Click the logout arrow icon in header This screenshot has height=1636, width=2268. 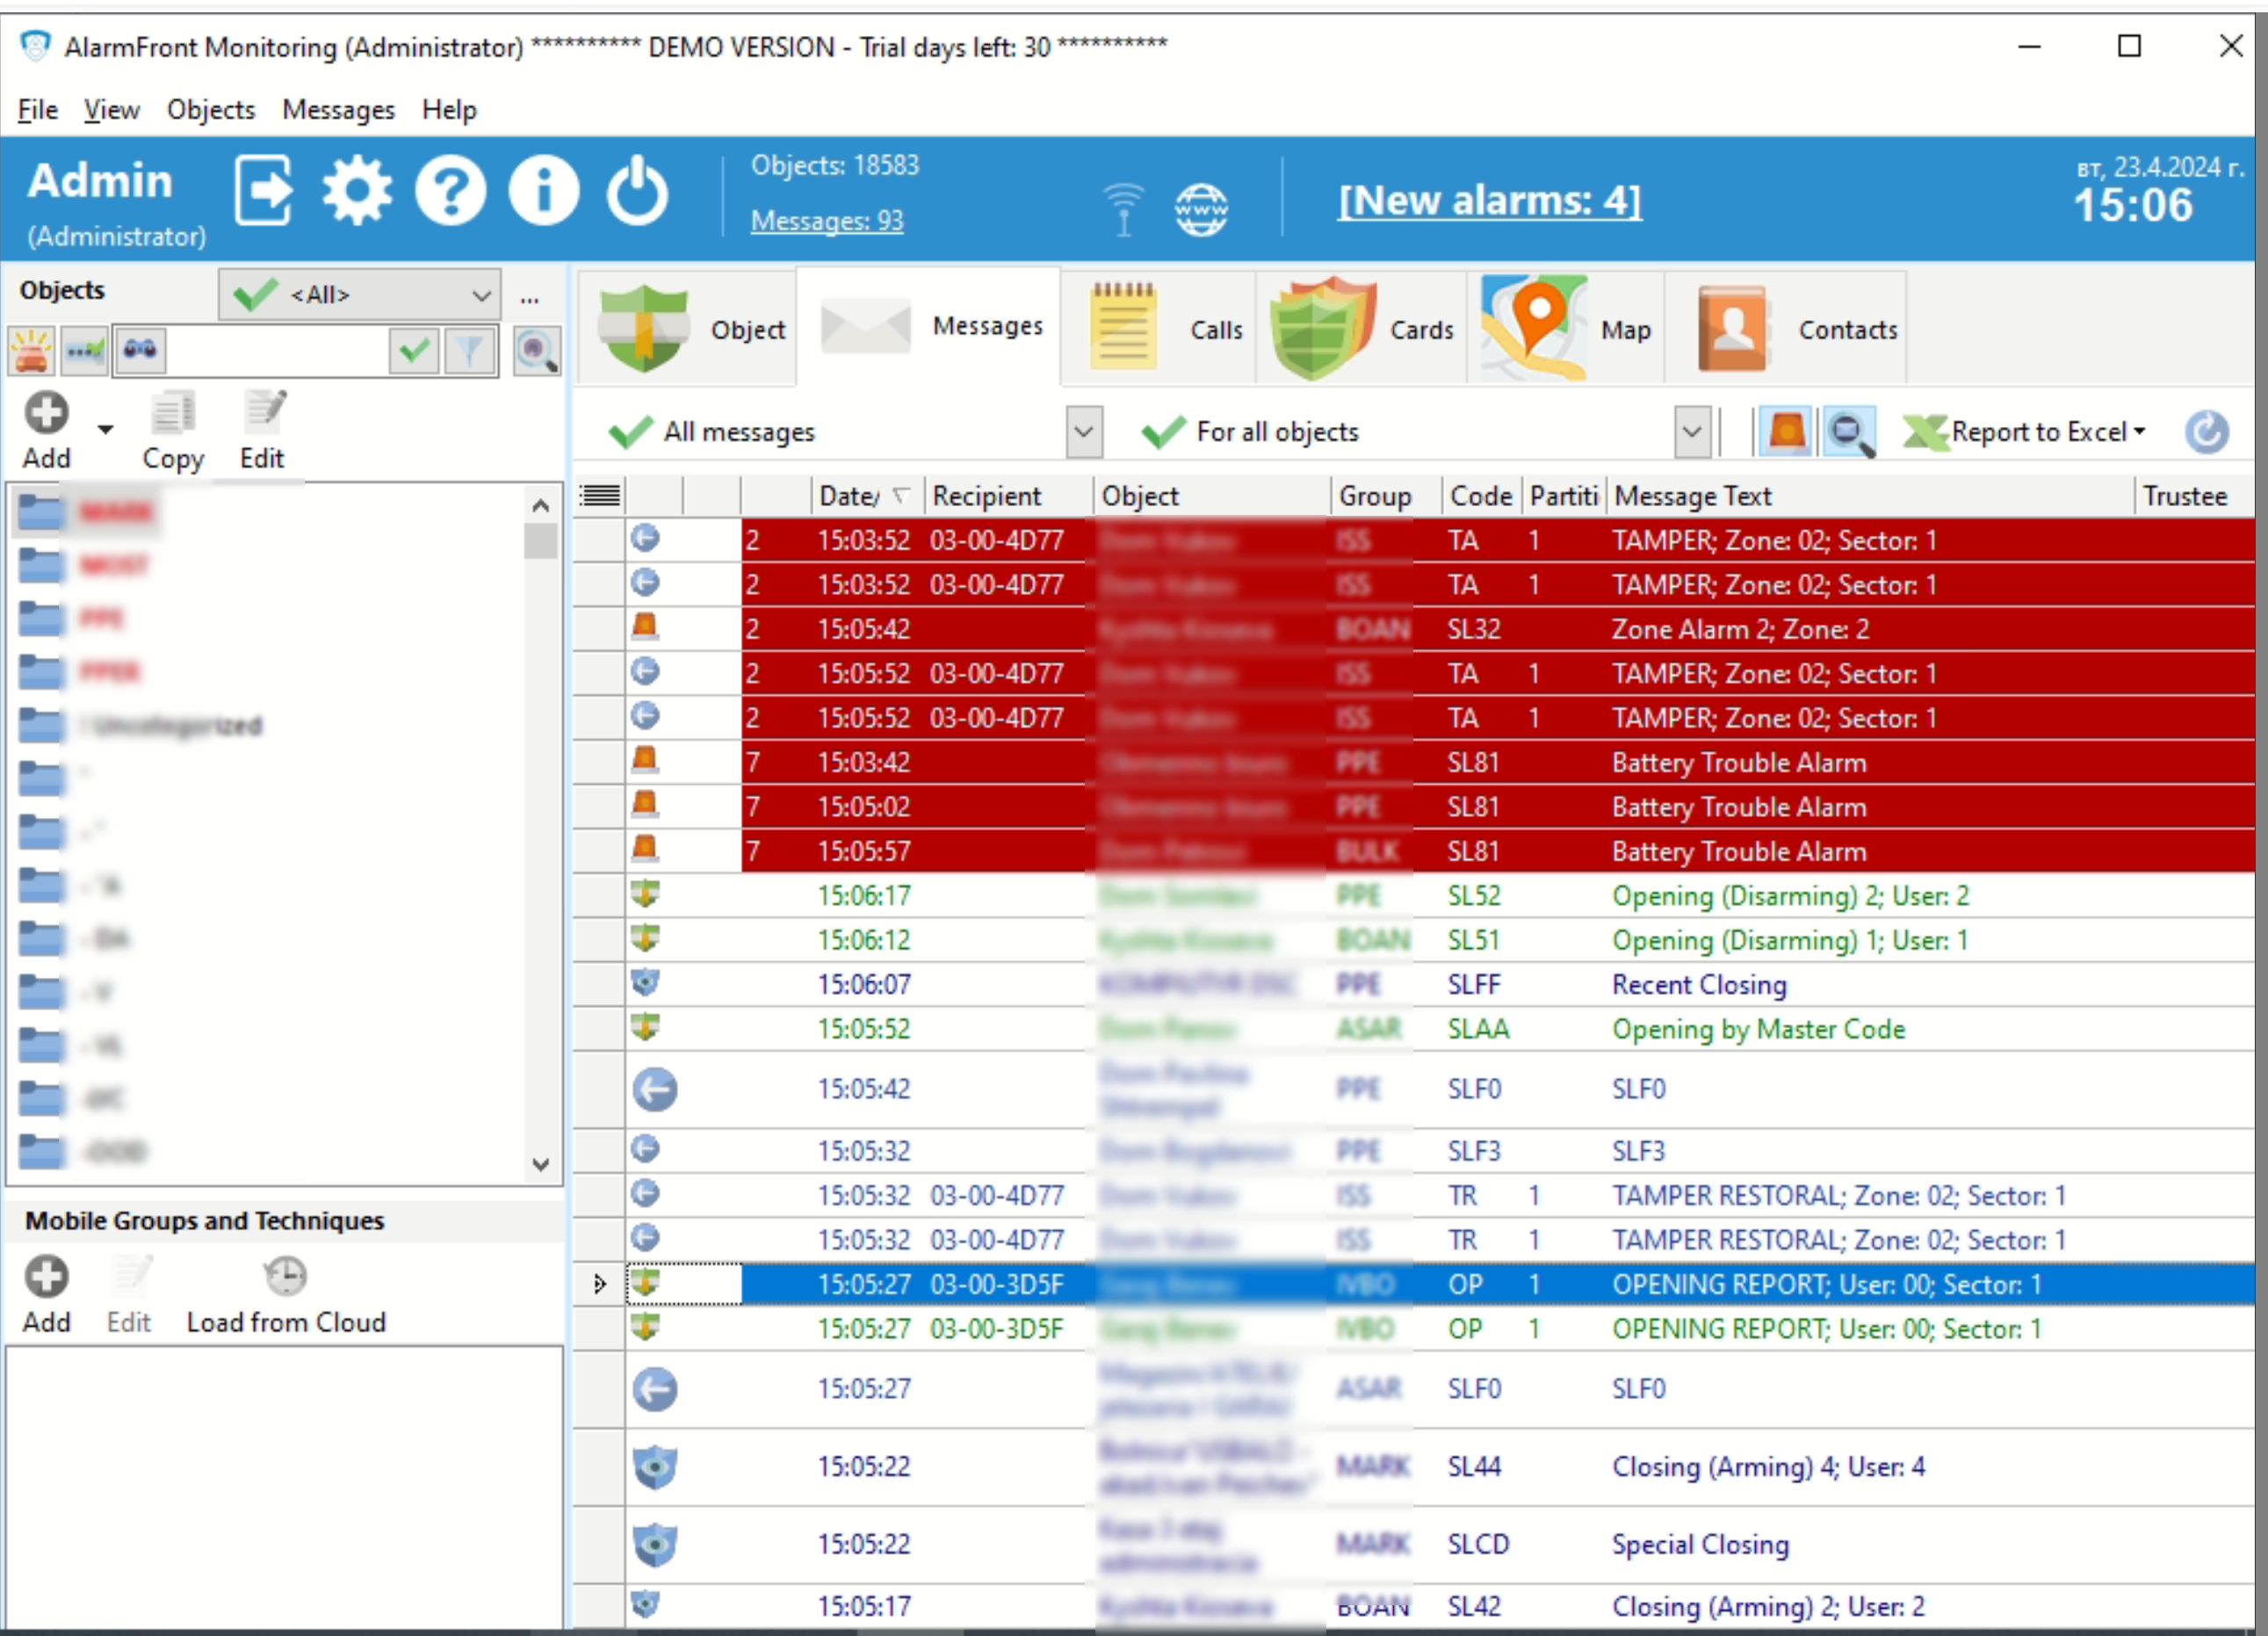coord(263,190)
